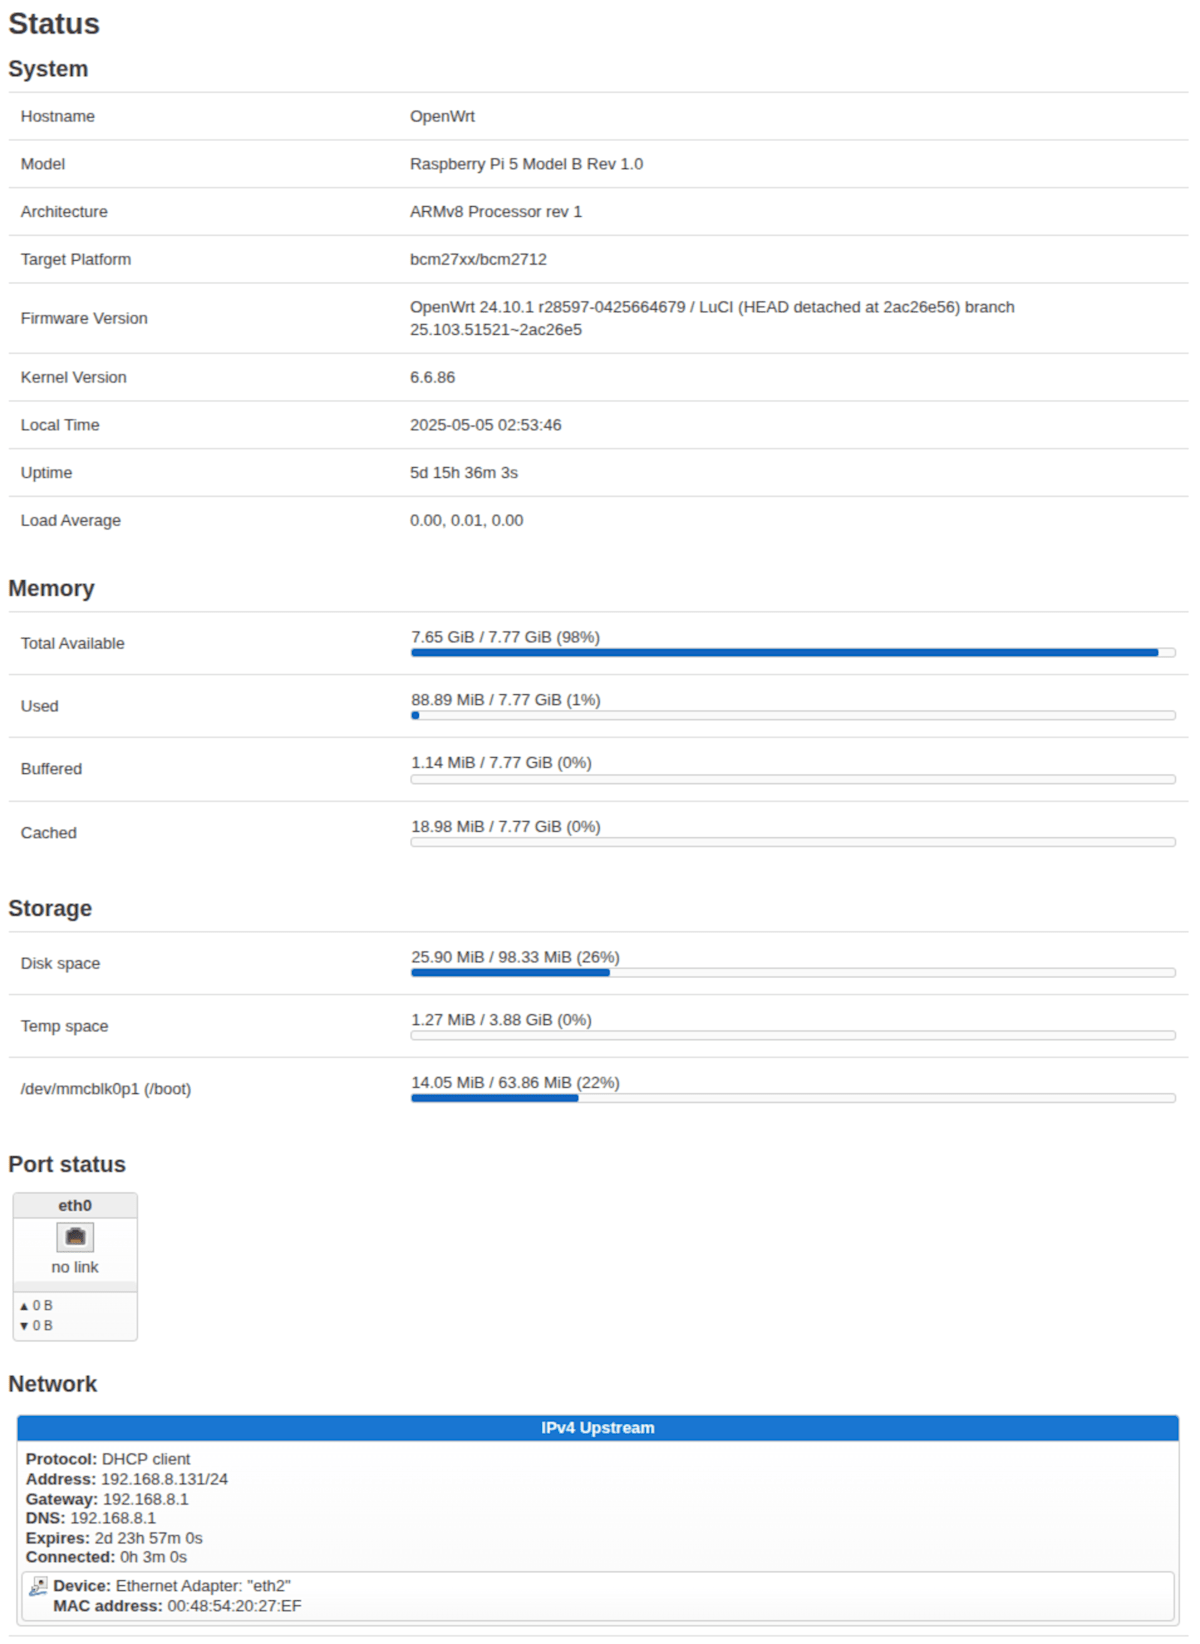The image size is (1200, 1644).
Task: Click the Buffered memory progress bar
Action: click(793, 780)
